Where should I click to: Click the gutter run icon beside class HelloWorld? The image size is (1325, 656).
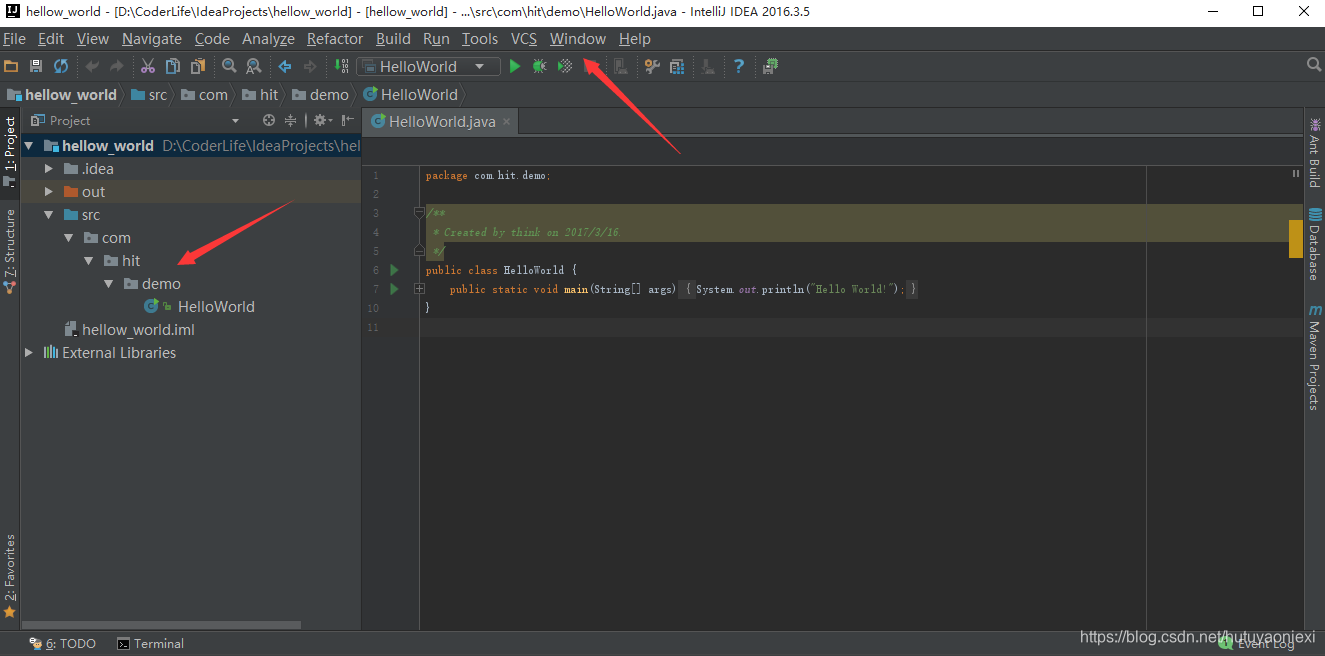tap(394, 270)
